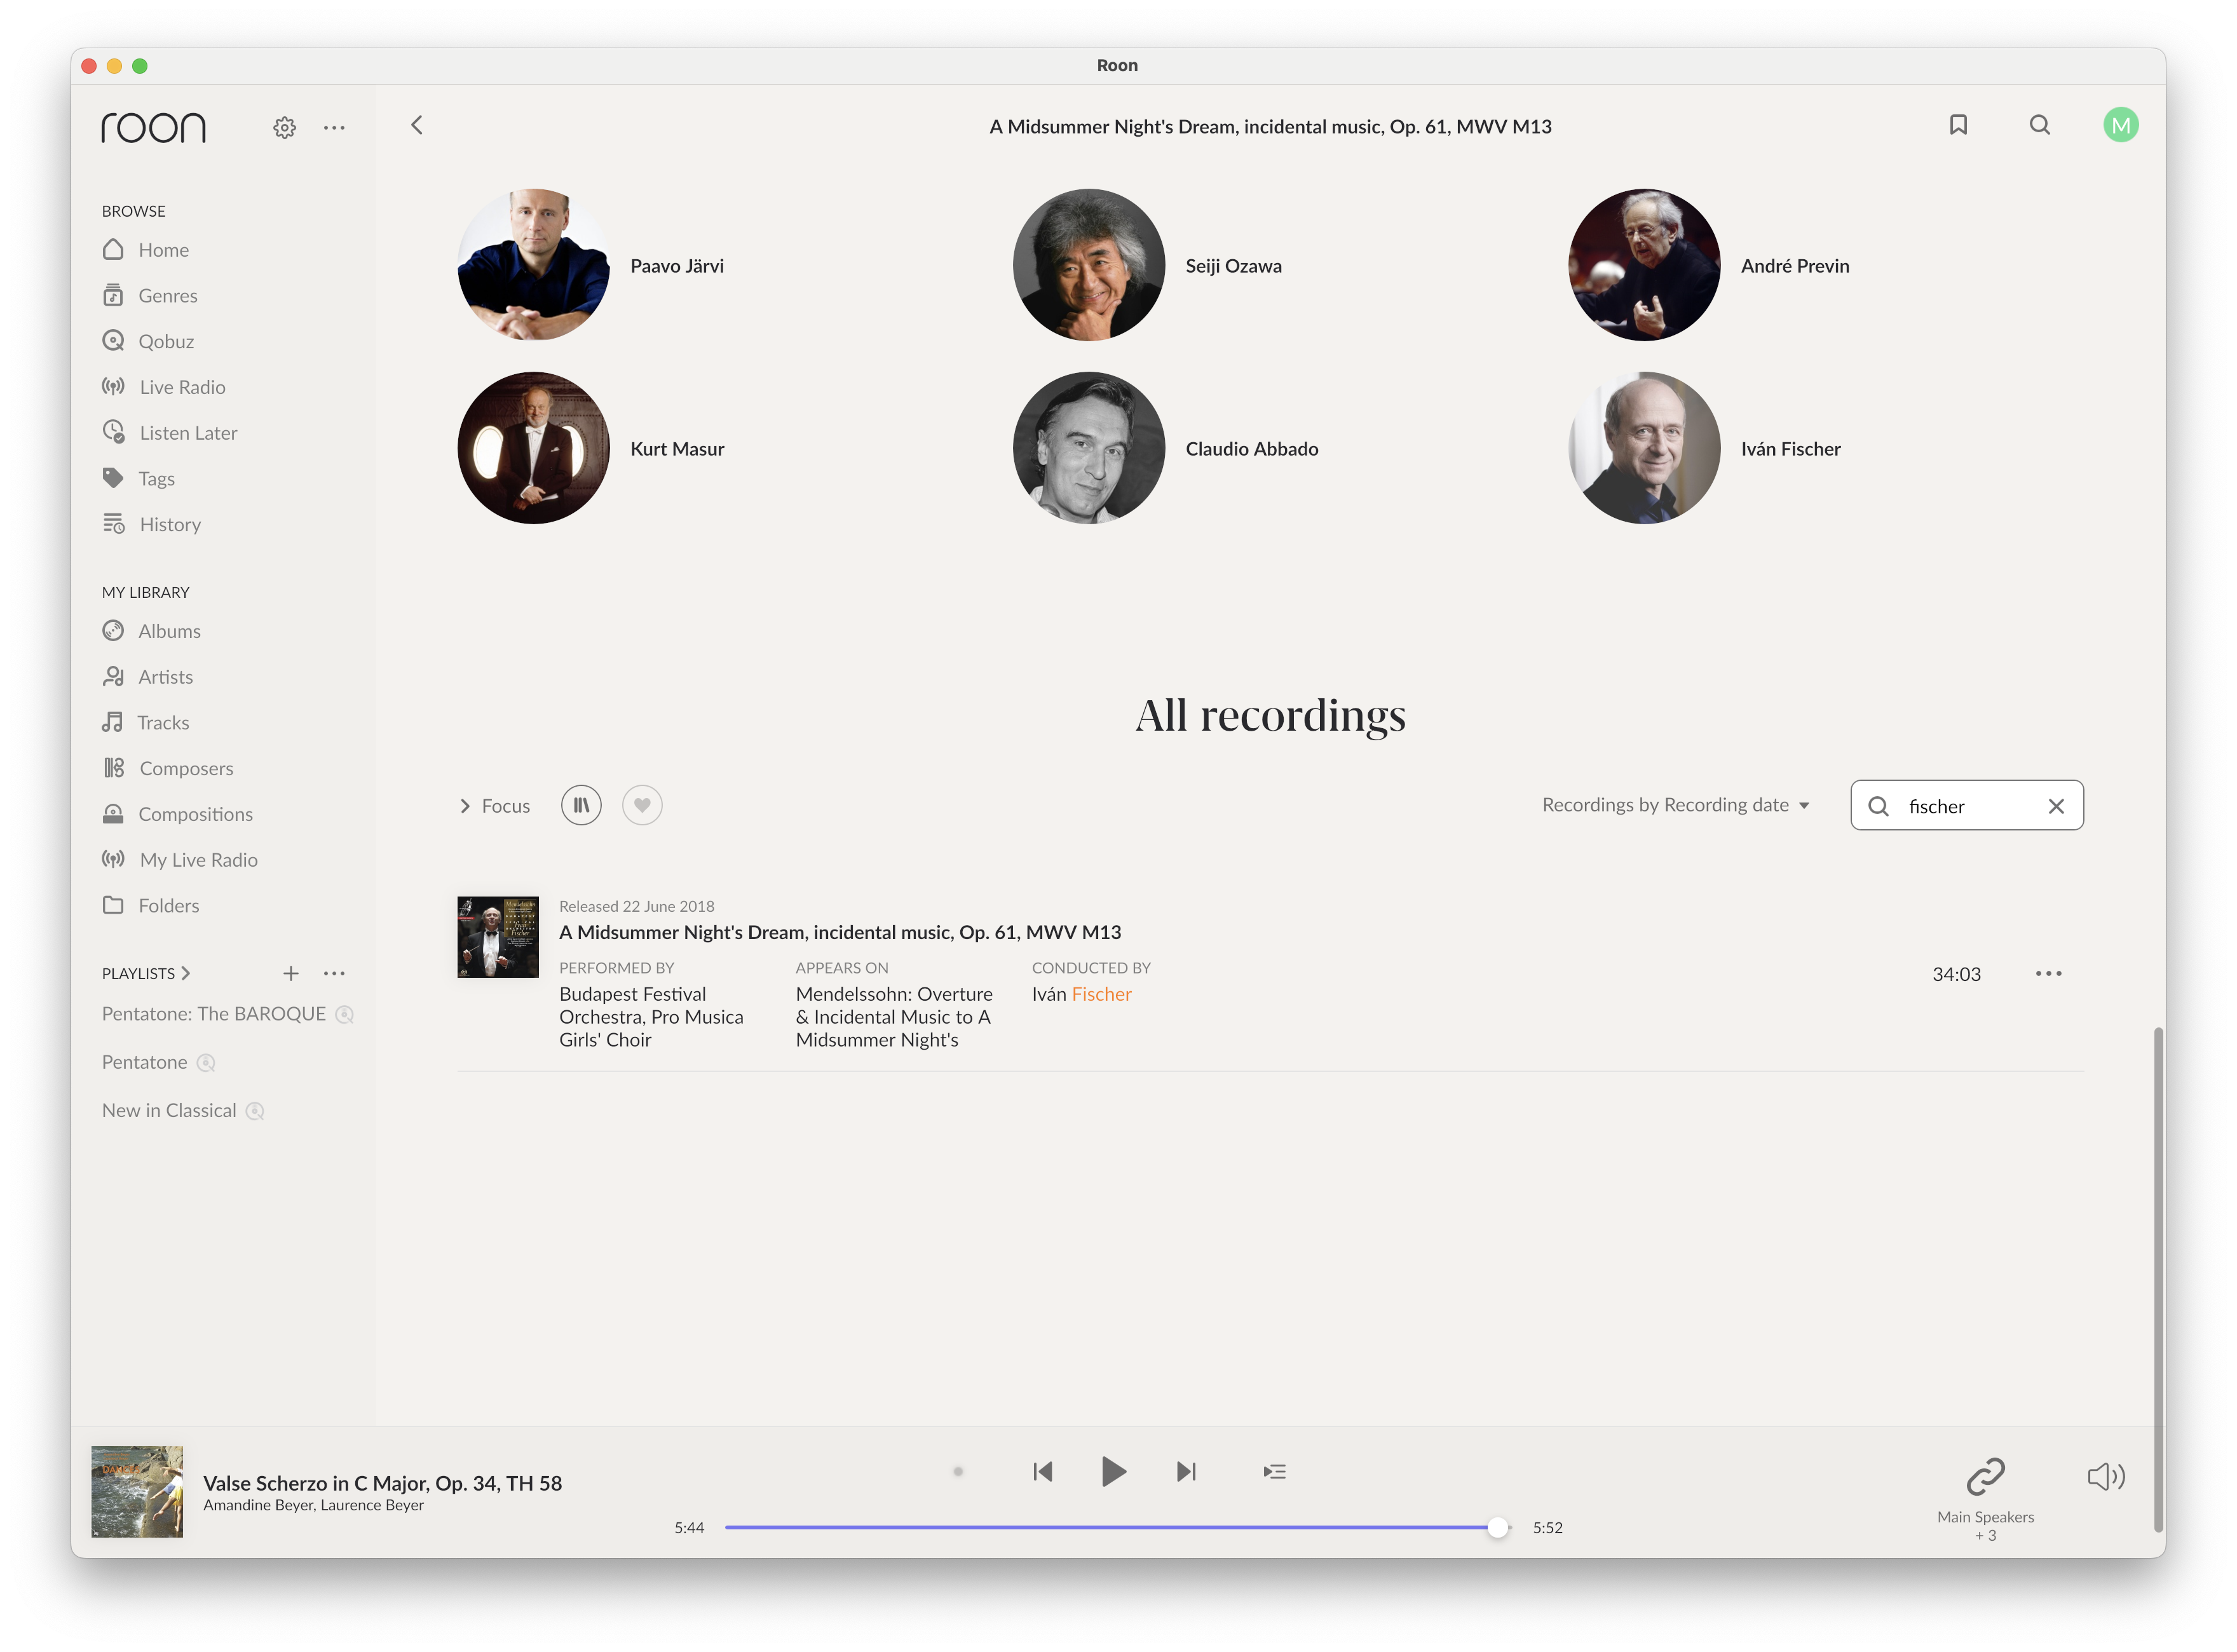Screen dimensions: 2237x1652
Task: Open Claudio Abbado artist photo
Action: [x=1089, y=448]
